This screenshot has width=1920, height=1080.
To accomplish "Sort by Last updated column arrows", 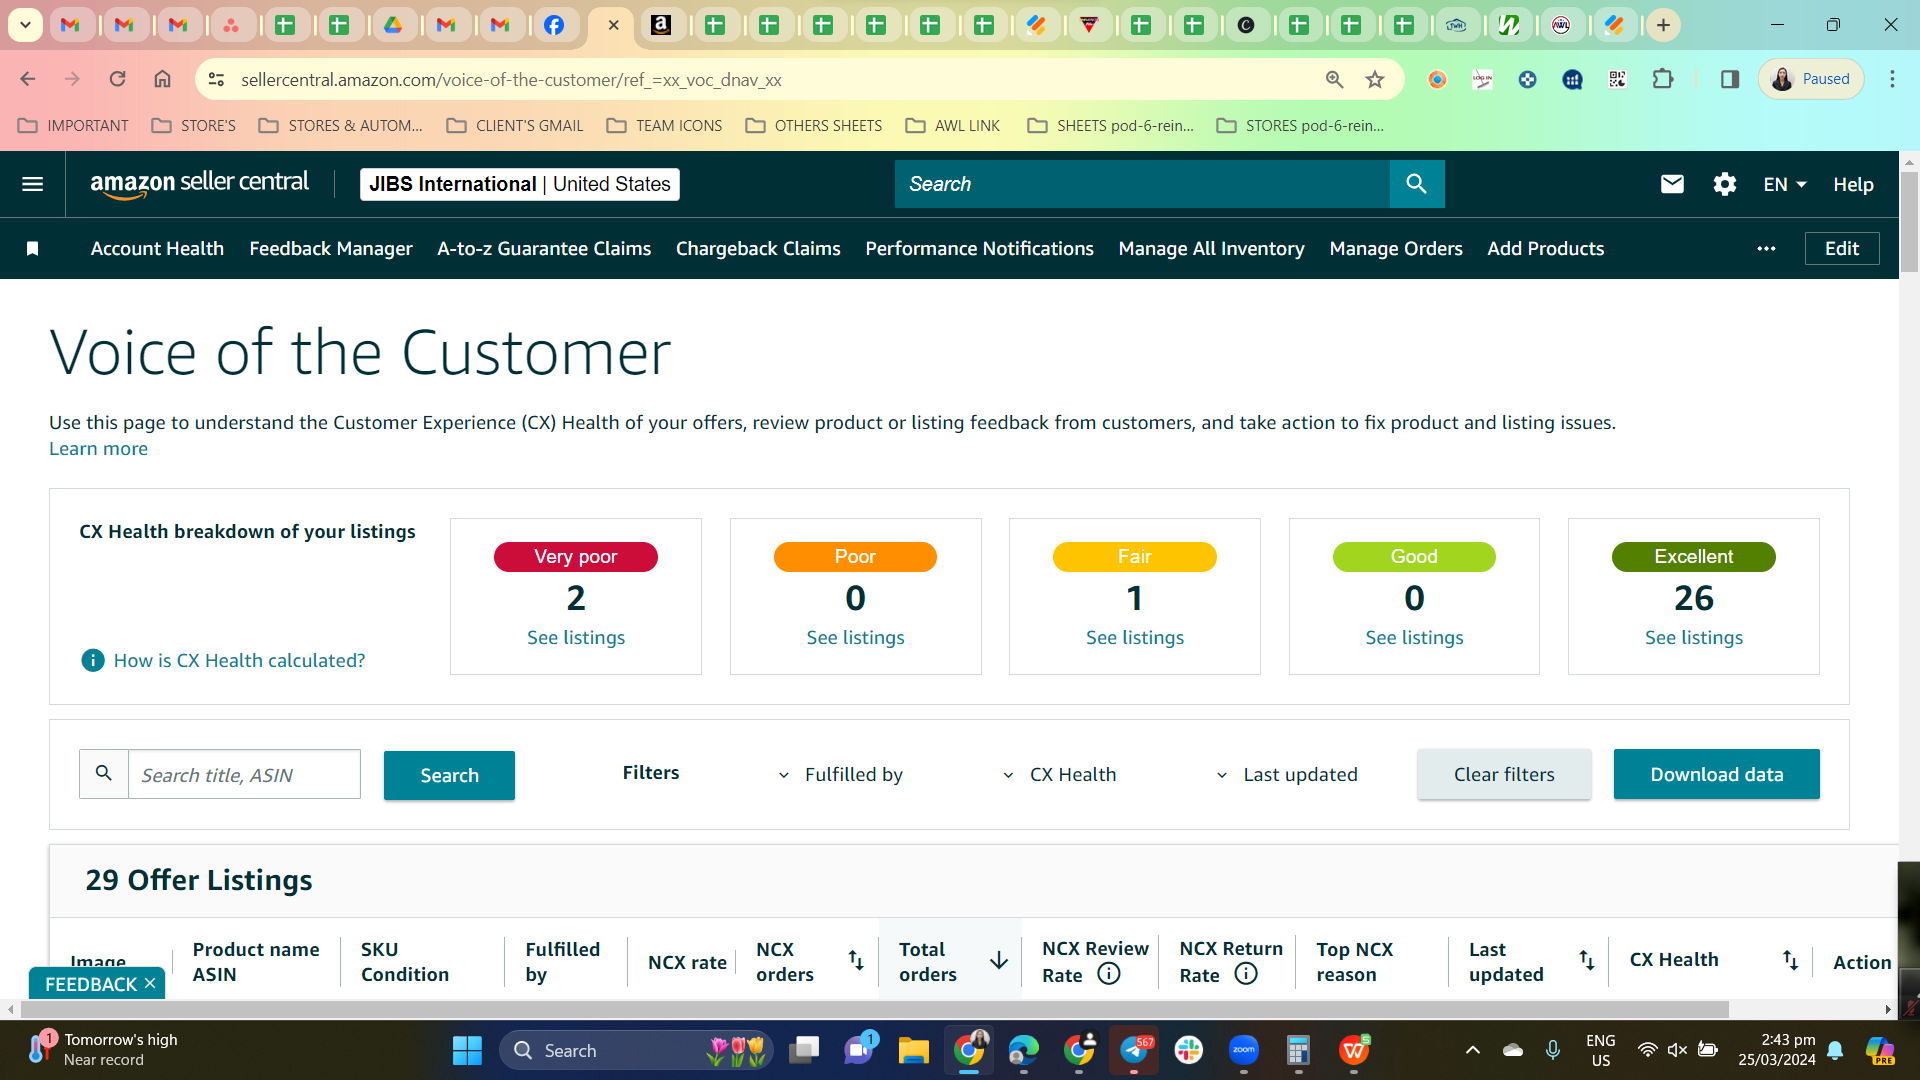I will [1587, 960].
